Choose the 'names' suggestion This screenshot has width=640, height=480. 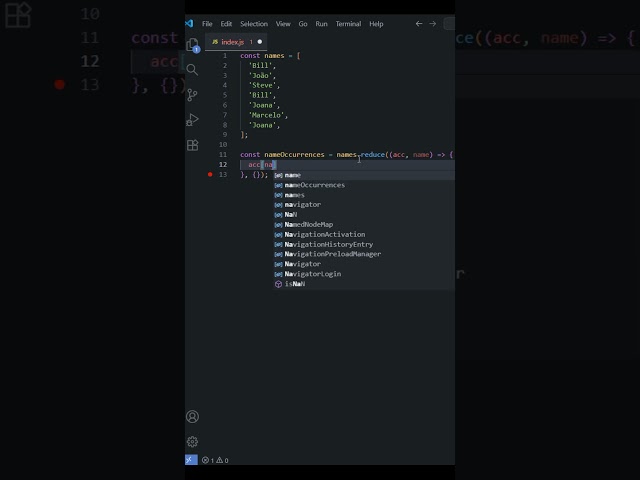tap(364, 195)
